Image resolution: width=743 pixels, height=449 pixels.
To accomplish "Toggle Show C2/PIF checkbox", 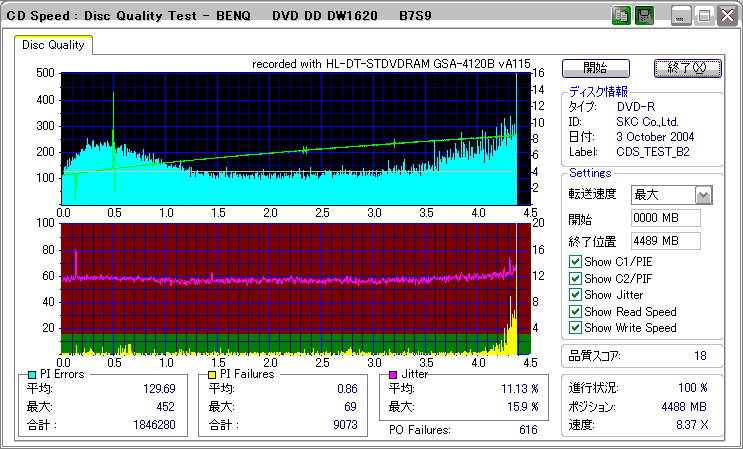I will 575,278.
